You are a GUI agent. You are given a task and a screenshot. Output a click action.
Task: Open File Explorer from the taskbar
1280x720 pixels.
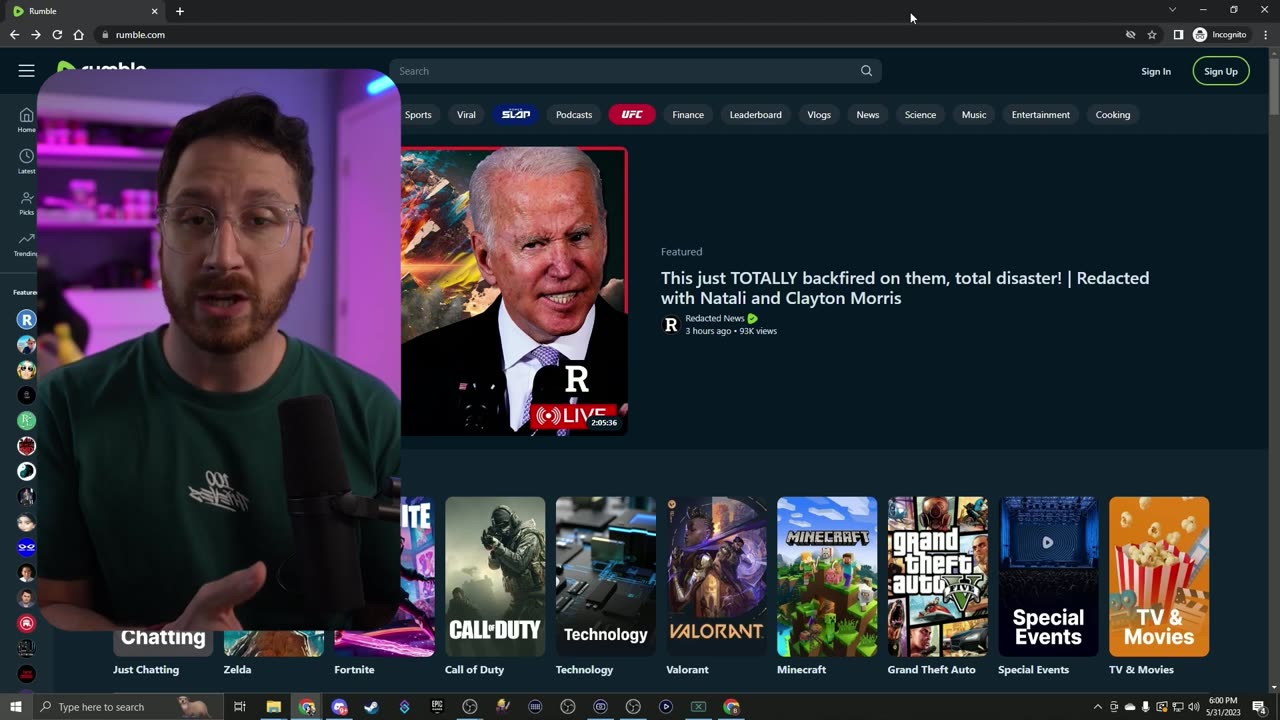(273, 707)
